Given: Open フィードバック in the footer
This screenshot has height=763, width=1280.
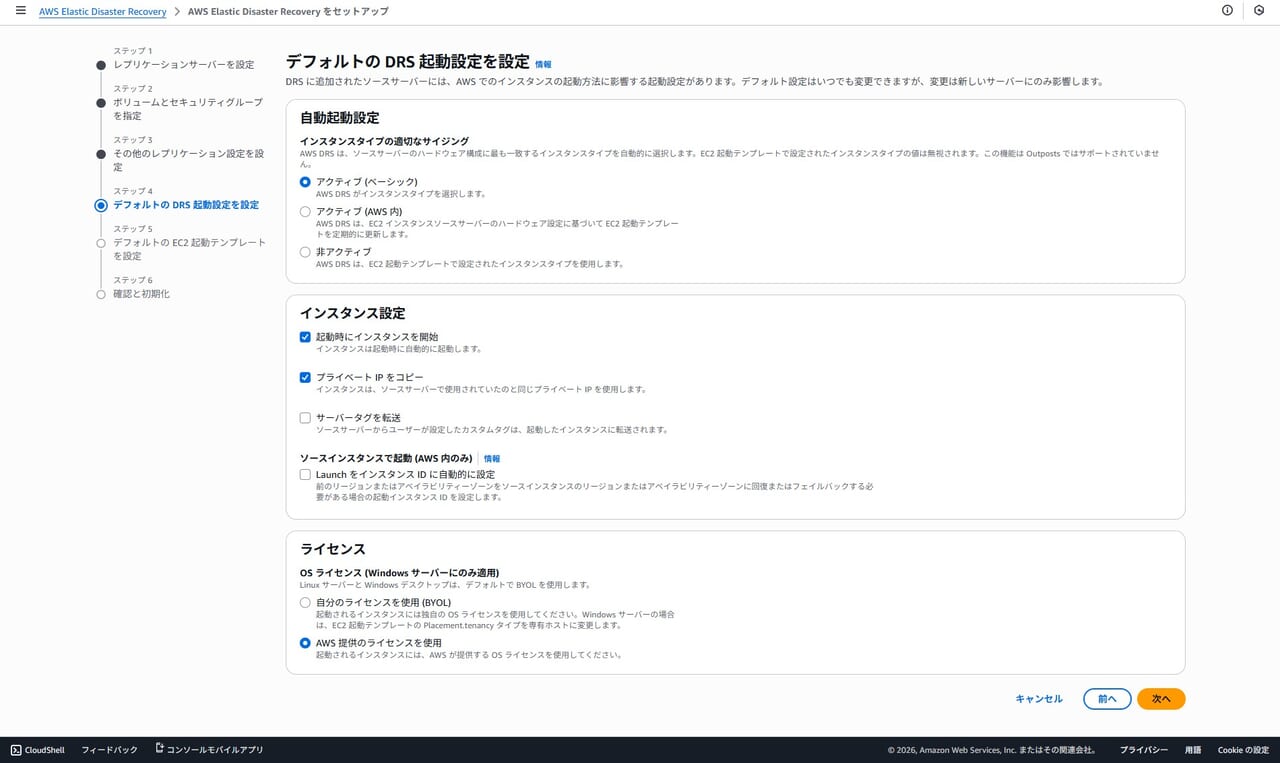Looking at the screenshot, I should pos(109,750).
